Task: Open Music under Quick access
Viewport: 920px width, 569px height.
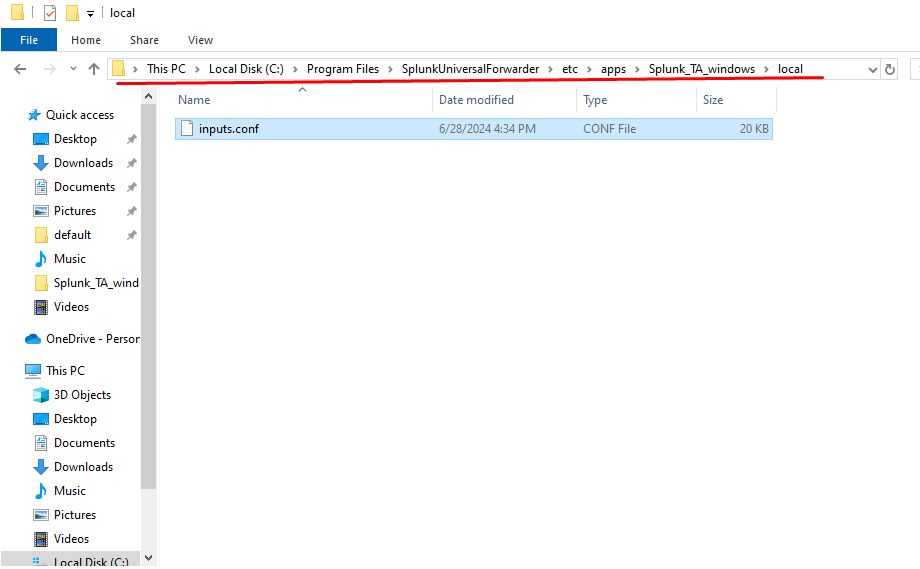Action: 70,259
